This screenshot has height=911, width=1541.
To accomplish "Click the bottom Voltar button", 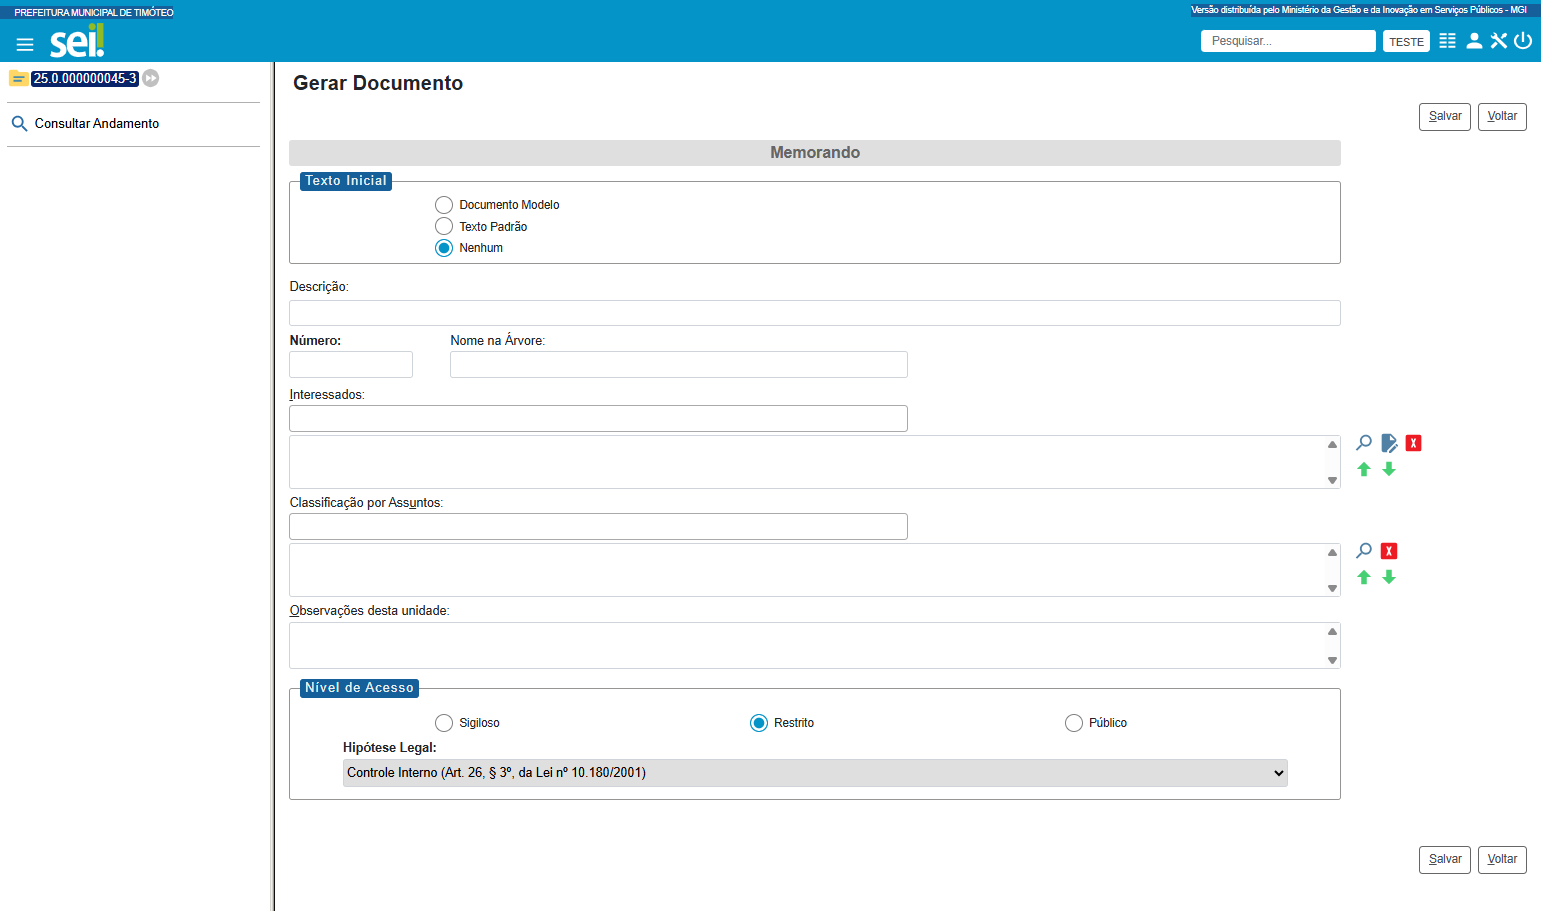I will tap(1502, 860).
